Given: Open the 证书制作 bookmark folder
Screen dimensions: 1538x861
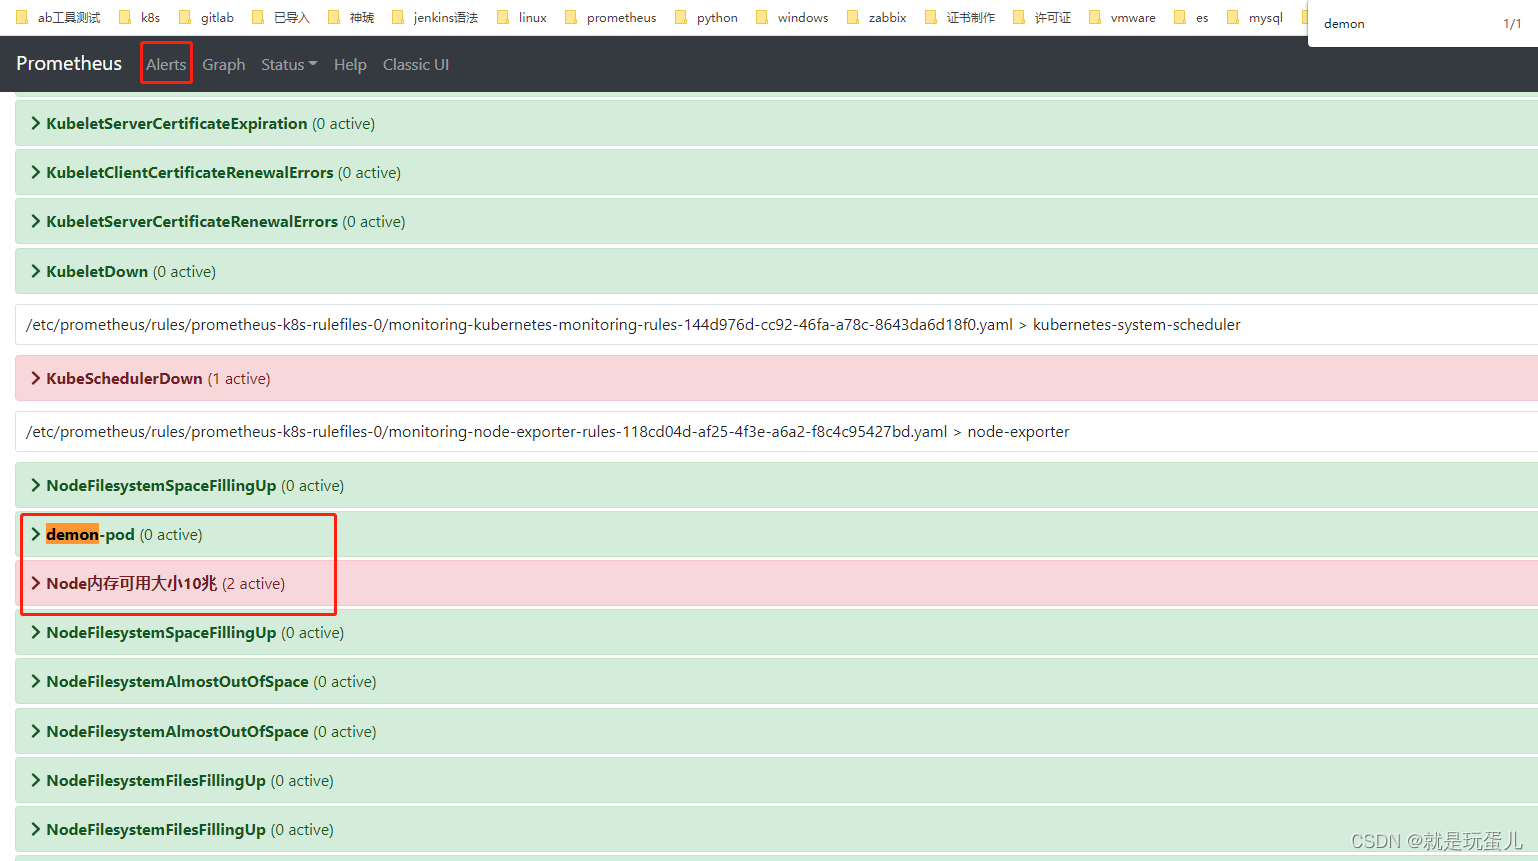Looking at the screenshot, I should click(x=960, y=17).
